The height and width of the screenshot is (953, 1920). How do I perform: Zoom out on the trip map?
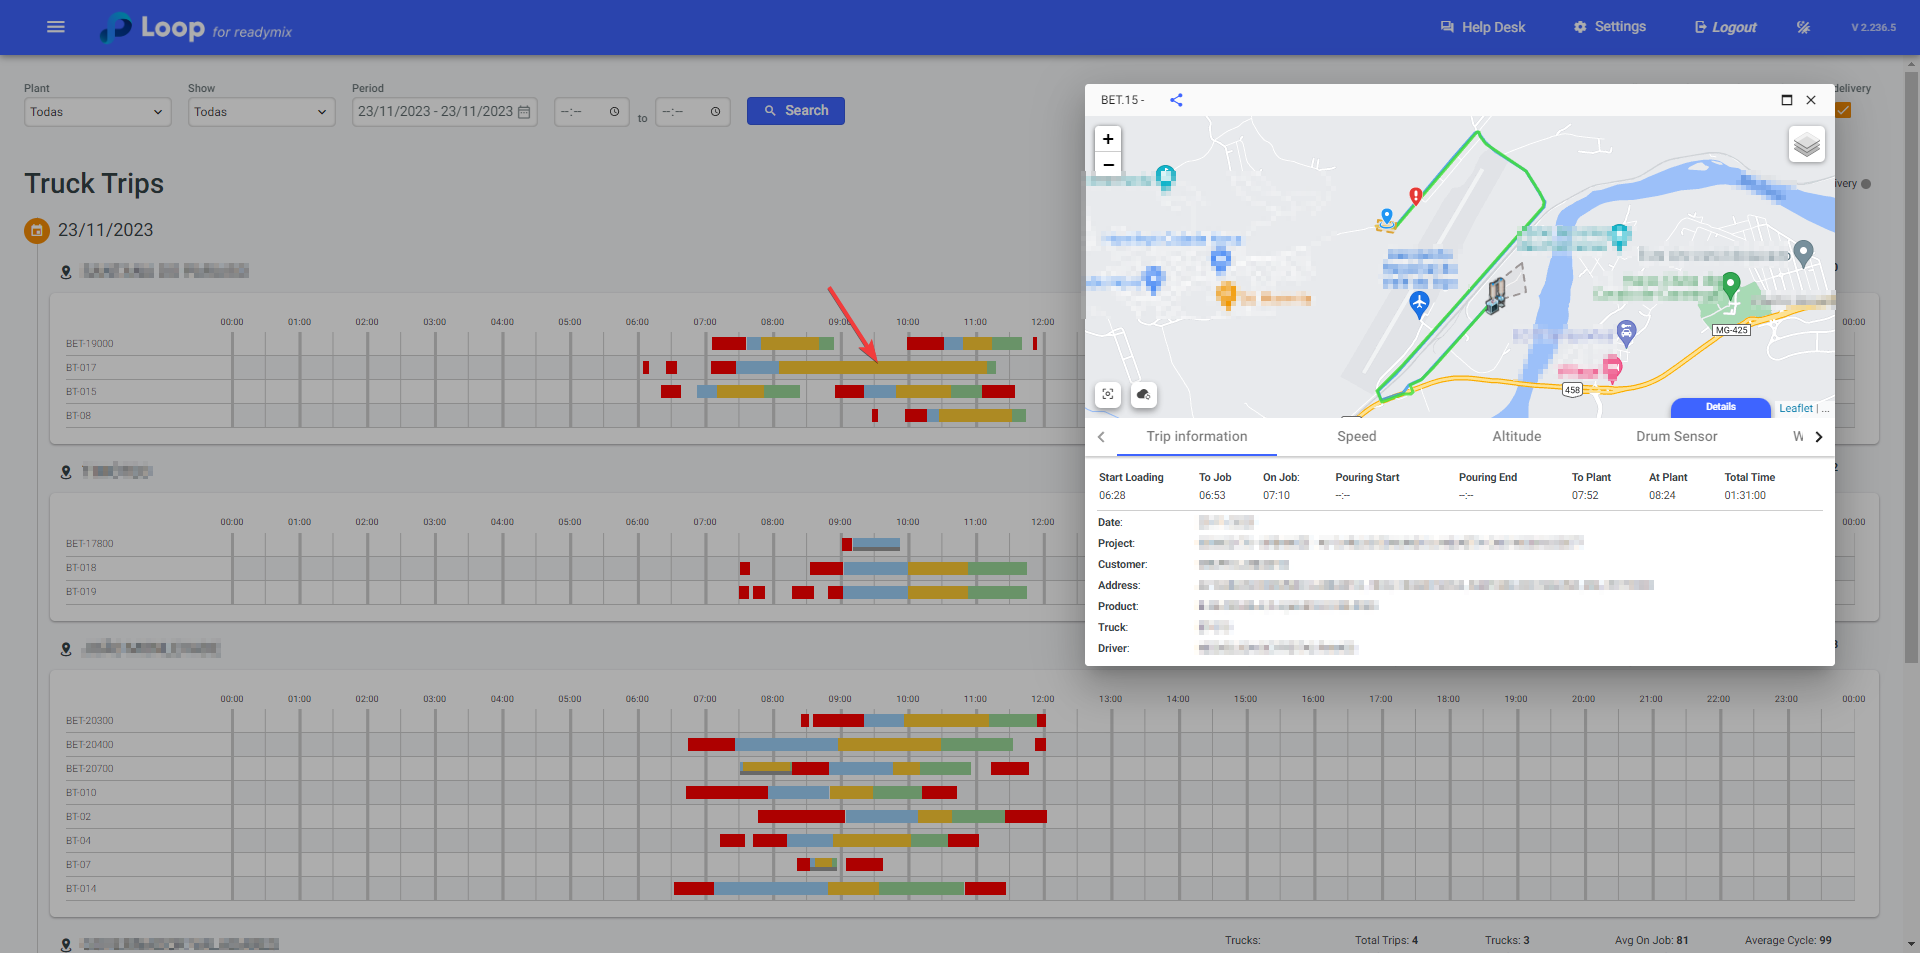(x=1108, y=164)
